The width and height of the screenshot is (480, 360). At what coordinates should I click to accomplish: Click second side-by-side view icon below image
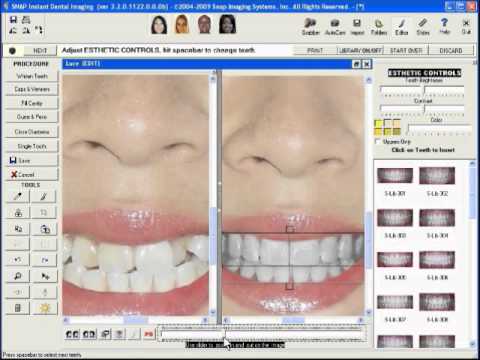coord(89,334)
